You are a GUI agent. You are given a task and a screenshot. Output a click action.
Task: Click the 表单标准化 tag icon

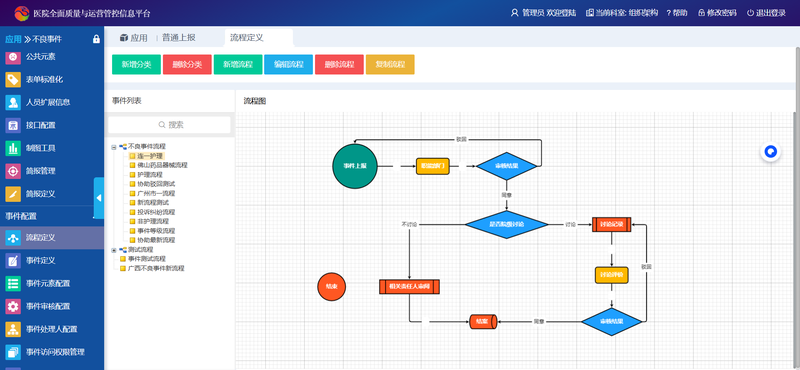13,80
